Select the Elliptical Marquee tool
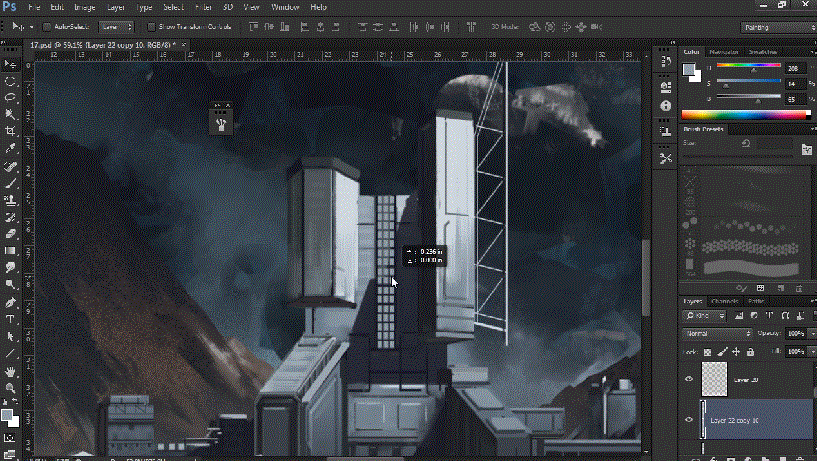The image size is (817, 461). point(10,81)
